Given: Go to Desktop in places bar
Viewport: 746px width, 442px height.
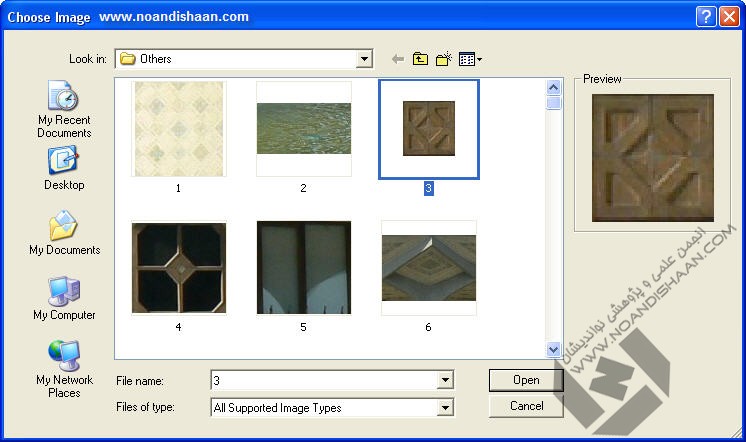Looking at the screenshot, I should (x=64, y=167).
